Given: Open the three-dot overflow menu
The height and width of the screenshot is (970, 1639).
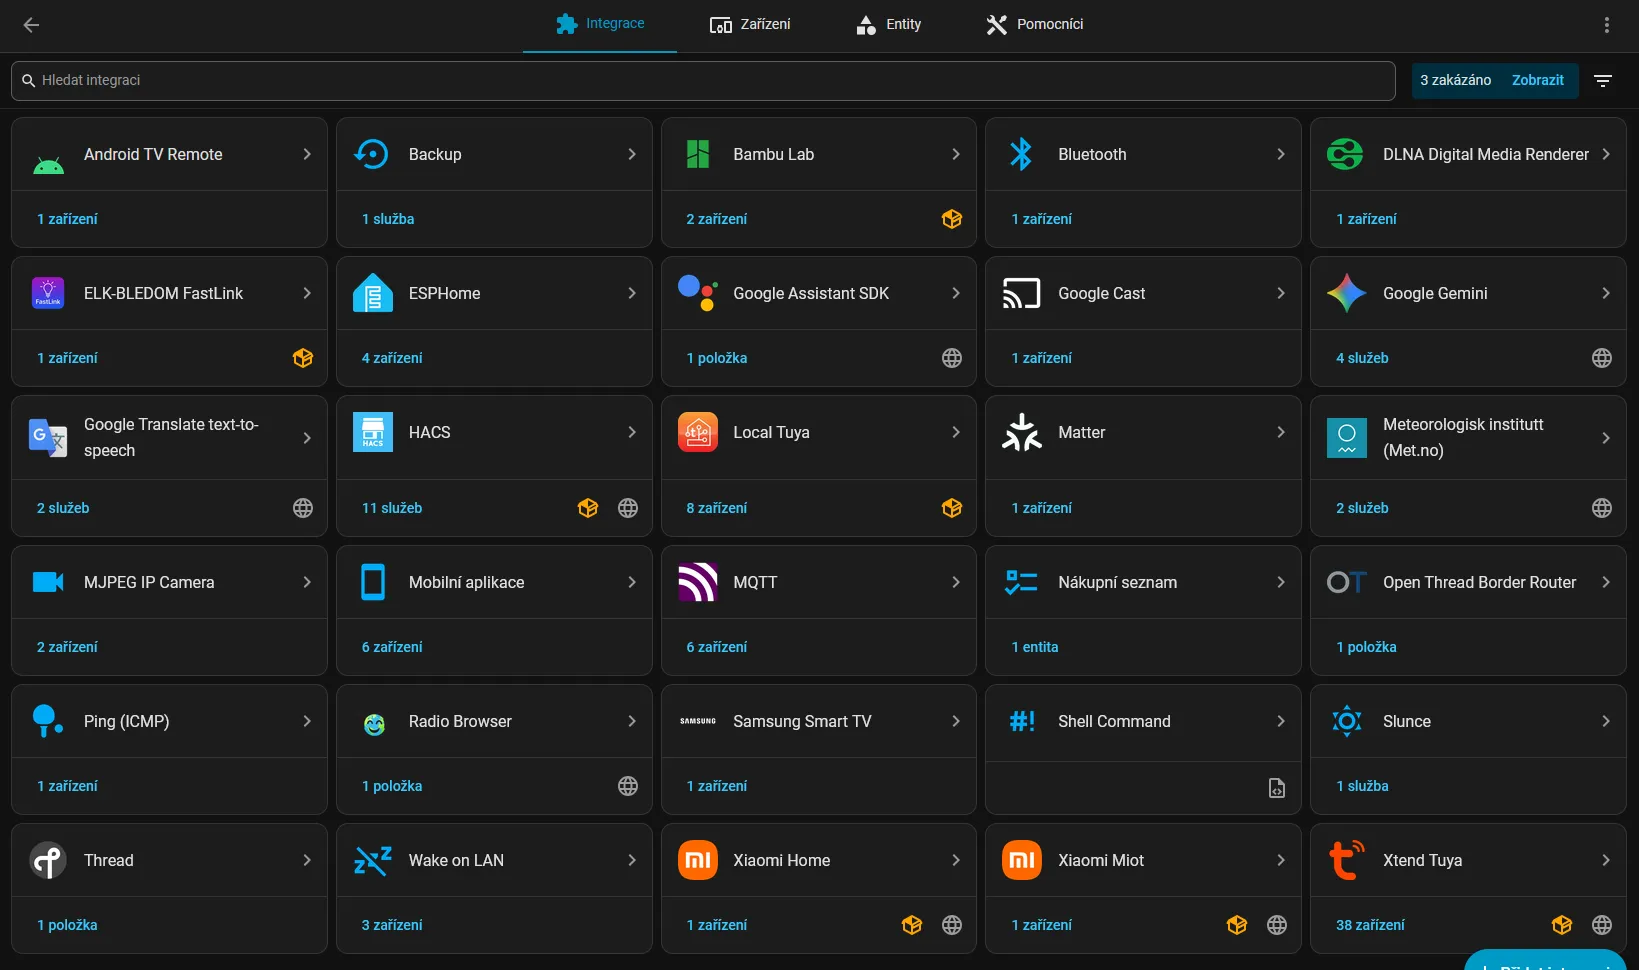Looking at the screenshot, I should coord(1606,25).
